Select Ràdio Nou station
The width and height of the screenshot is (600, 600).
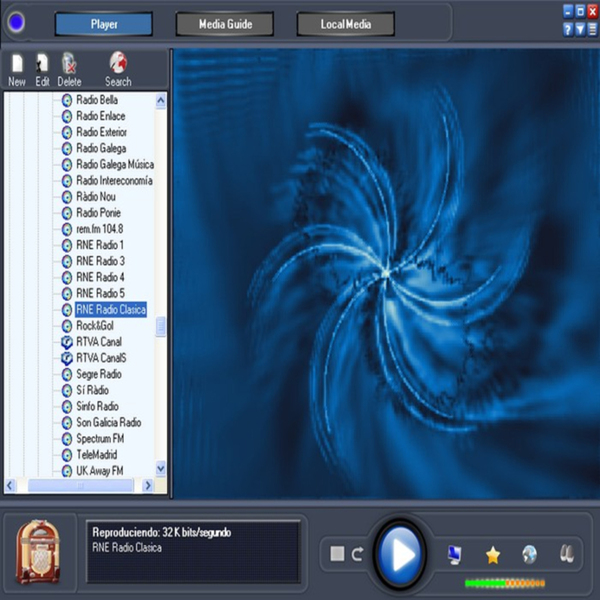pos(96,197)
